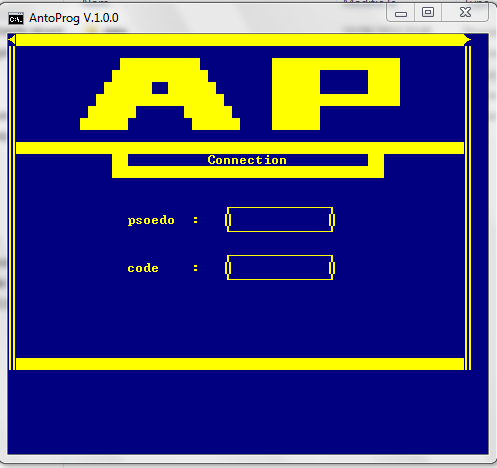Click the colon next to the code label

coord(196,268)
